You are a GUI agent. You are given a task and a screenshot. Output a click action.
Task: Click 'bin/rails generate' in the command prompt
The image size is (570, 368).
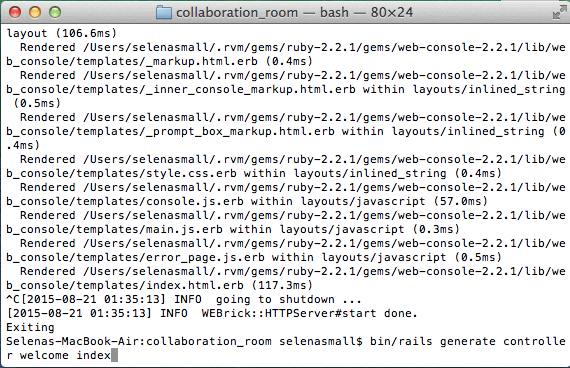point(432,341)
